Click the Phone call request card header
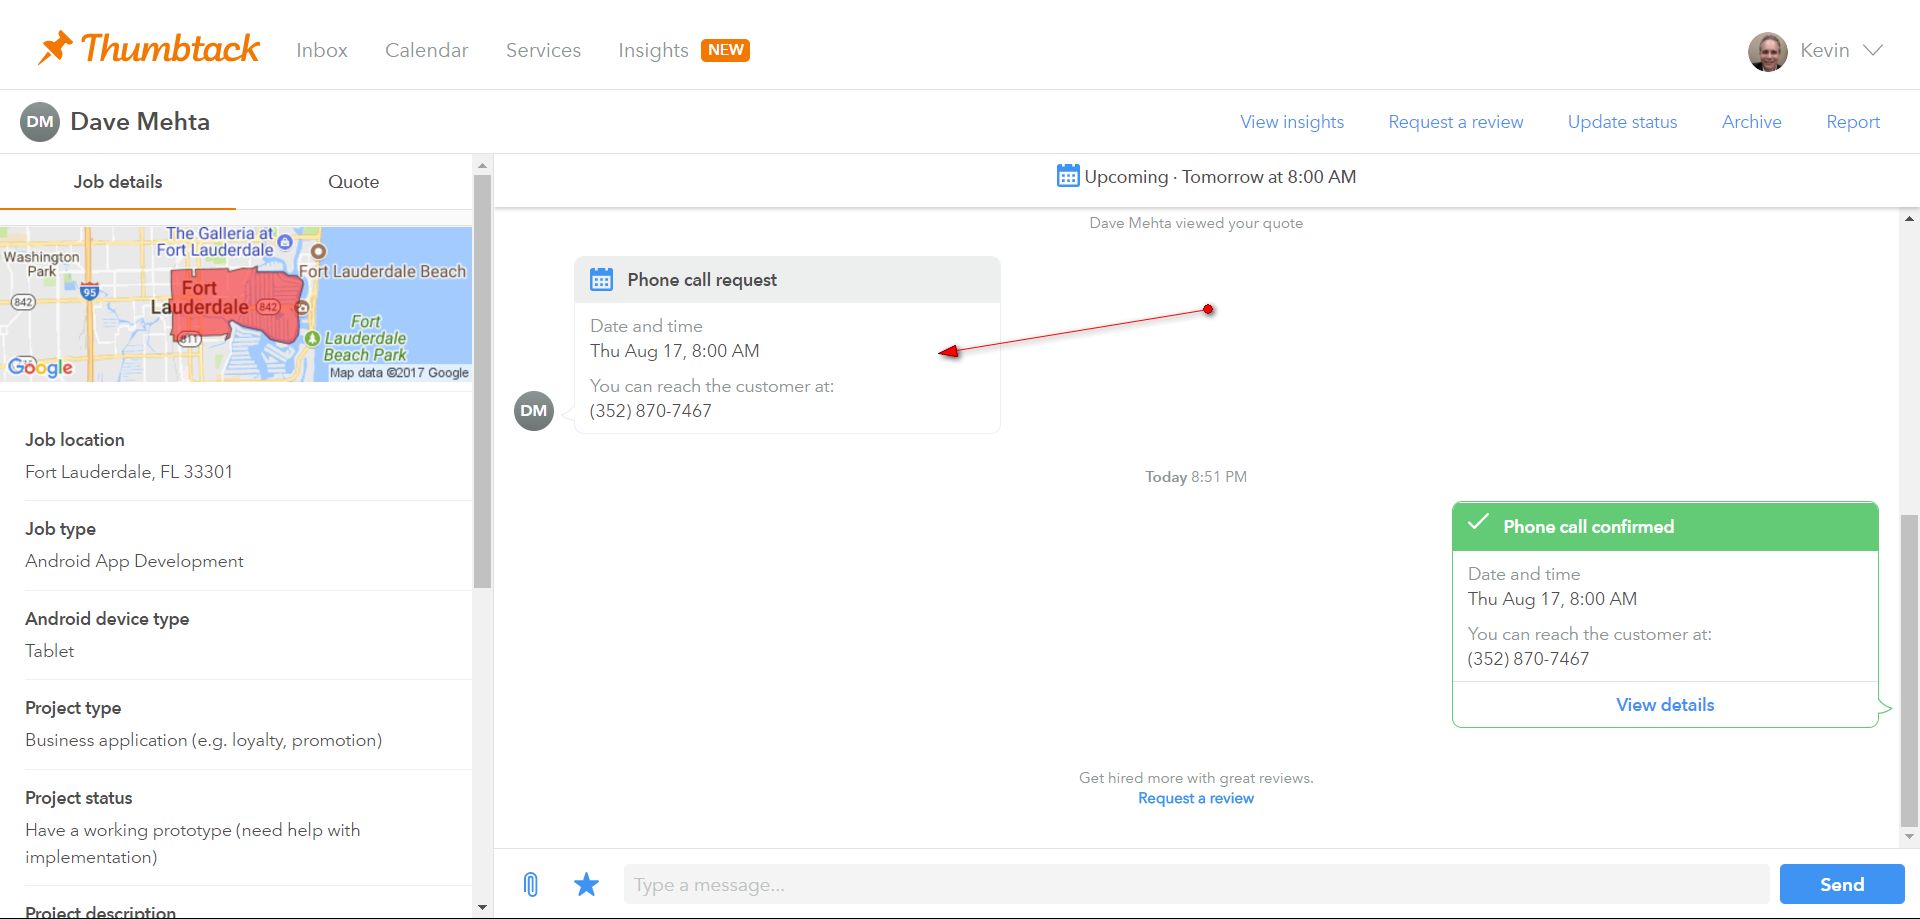Screen dimensions: 1920x919 click(787, 280)
